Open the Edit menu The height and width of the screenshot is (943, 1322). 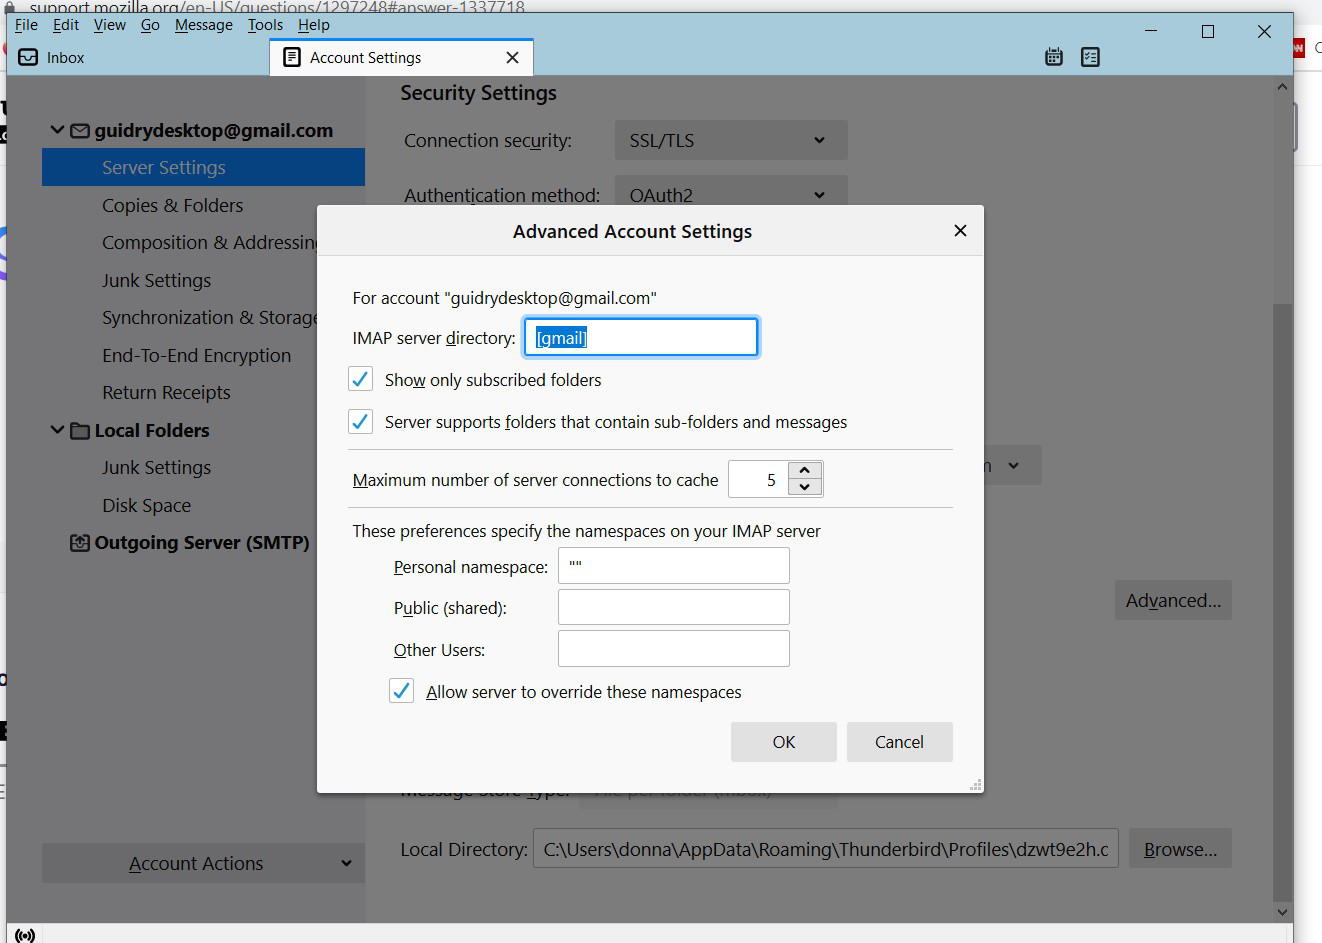click(66, 25)
